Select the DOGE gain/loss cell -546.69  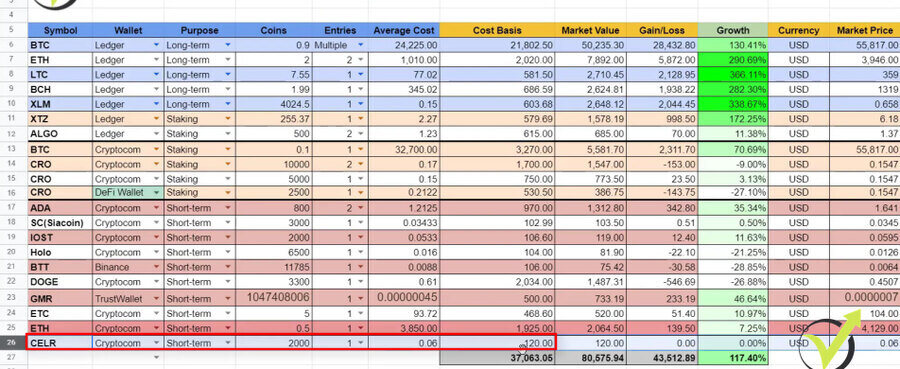pos(662,282)
